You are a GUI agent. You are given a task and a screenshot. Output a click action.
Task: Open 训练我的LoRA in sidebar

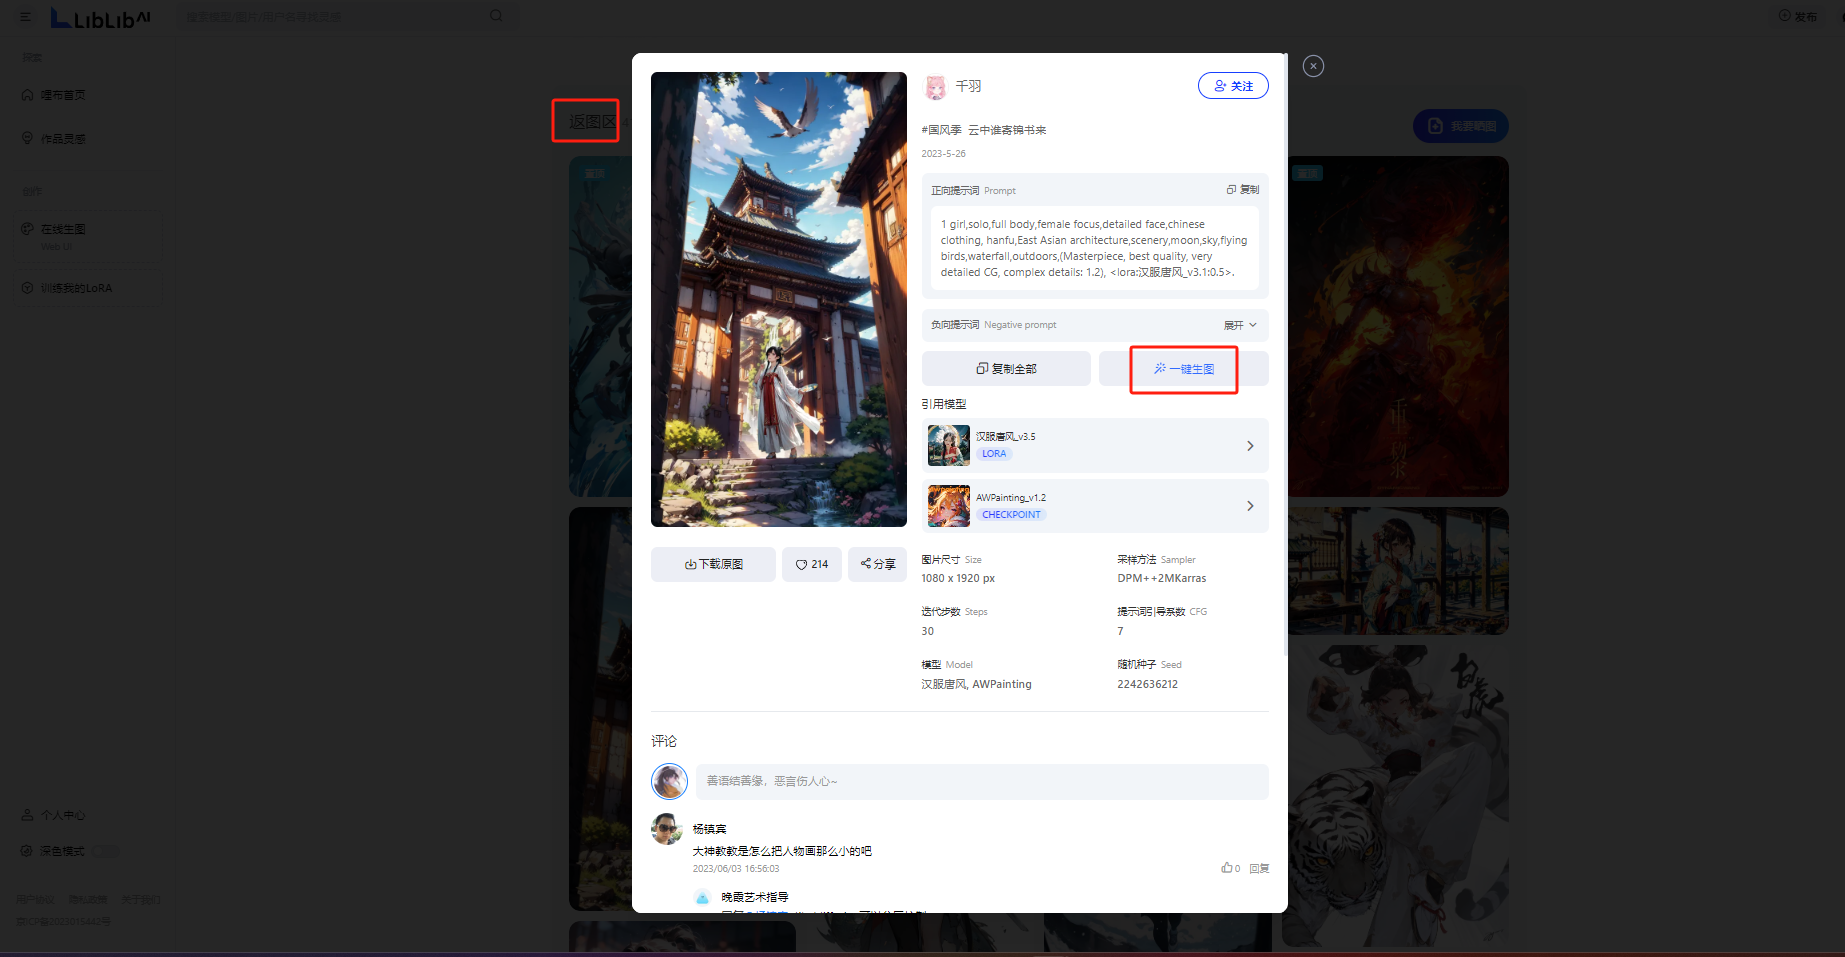tap(88, 288)
